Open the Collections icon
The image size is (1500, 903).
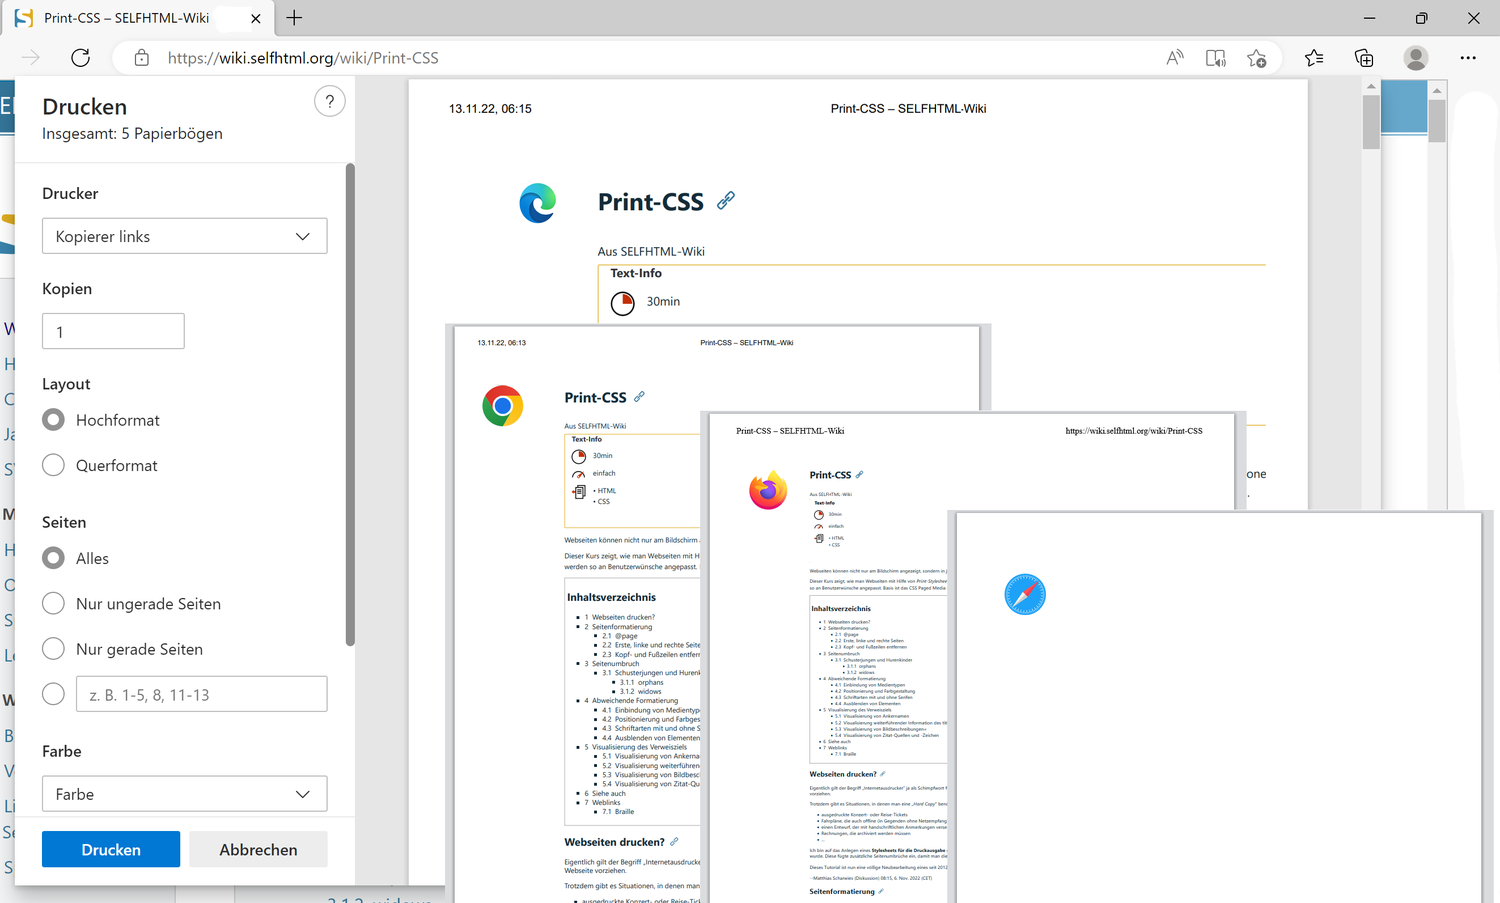(x=1364, y=58)
